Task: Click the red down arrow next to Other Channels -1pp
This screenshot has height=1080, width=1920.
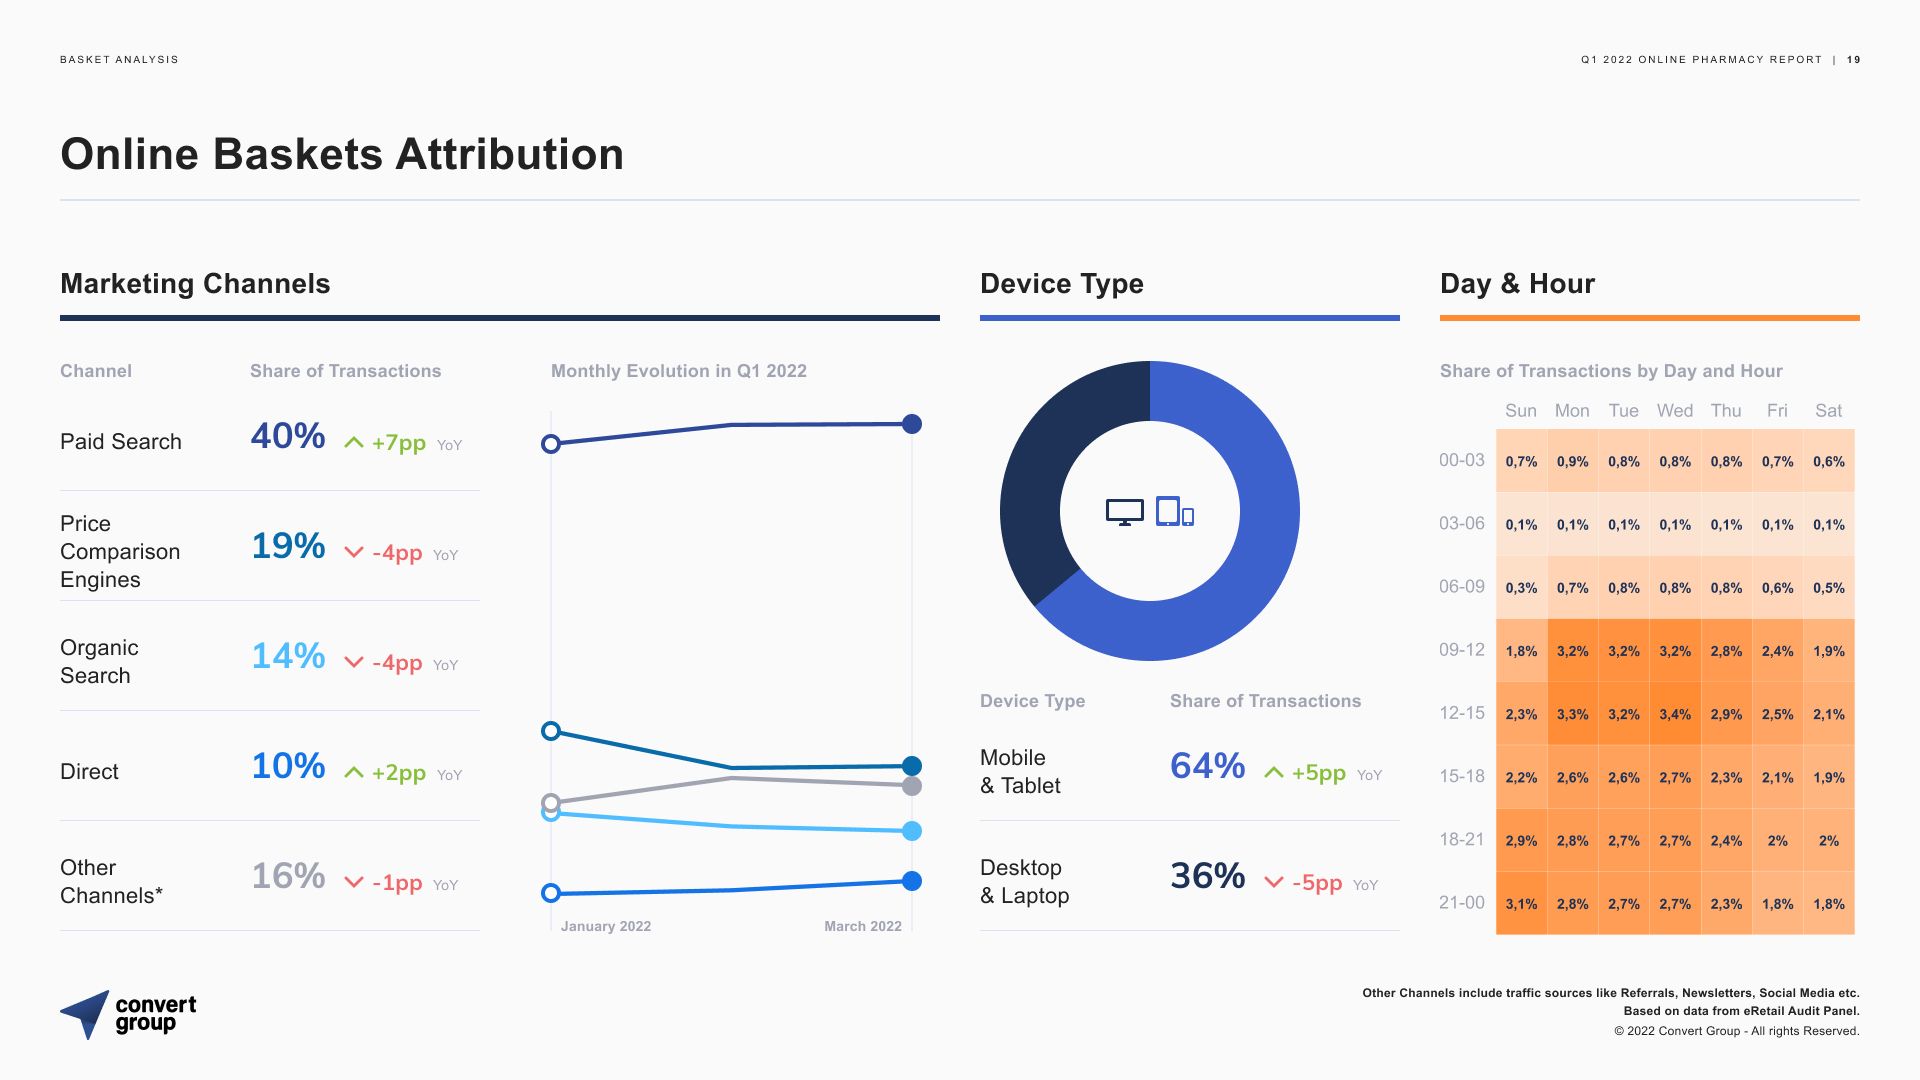Action: point(353,882)
